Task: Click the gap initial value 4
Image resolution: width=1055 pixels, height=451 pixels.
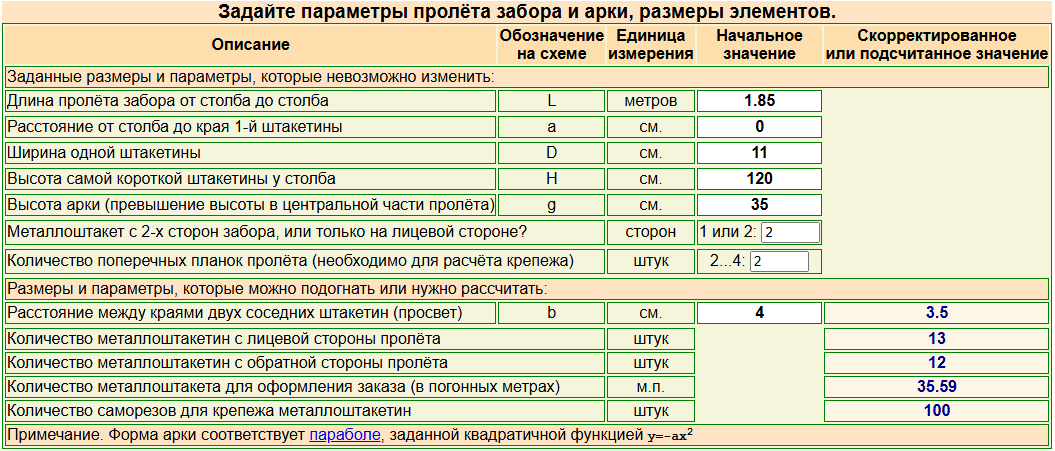Action: click(760, 313)
